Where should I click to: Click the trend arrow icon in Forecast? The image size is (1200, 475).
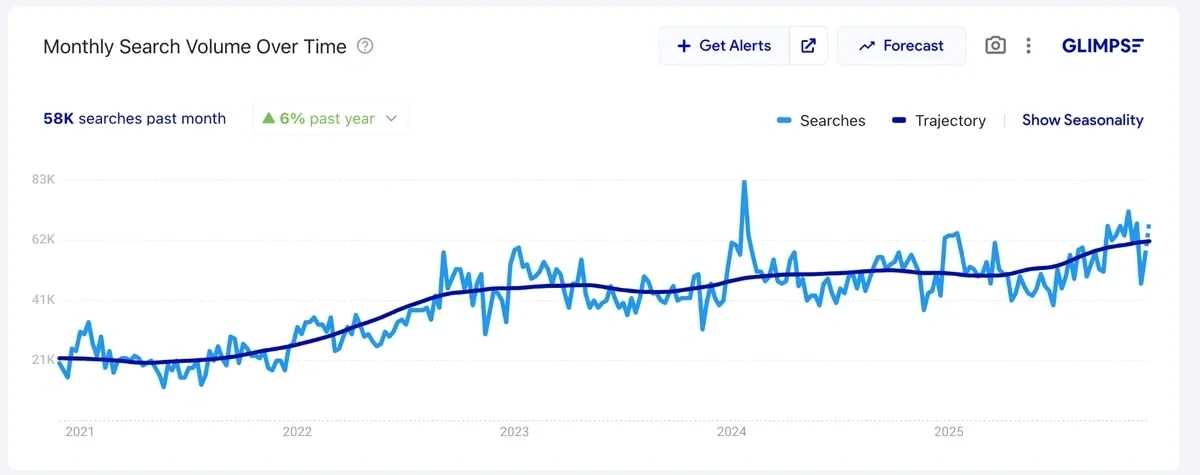pos(866,46)
